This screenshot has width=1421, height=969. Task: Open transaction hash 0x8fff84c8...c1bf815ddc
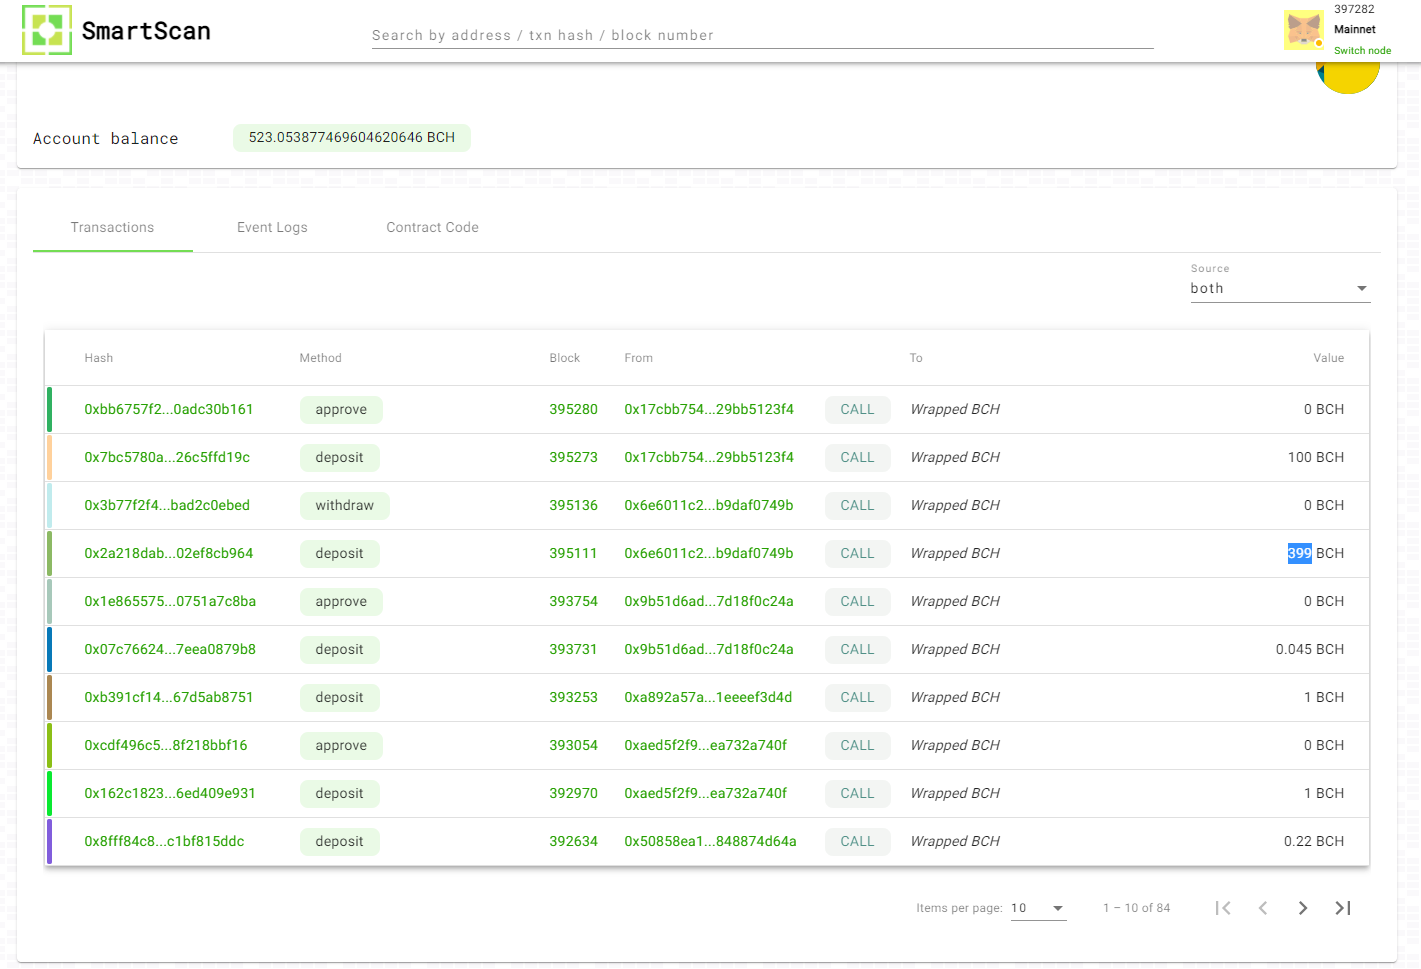(x=164, y=842)
